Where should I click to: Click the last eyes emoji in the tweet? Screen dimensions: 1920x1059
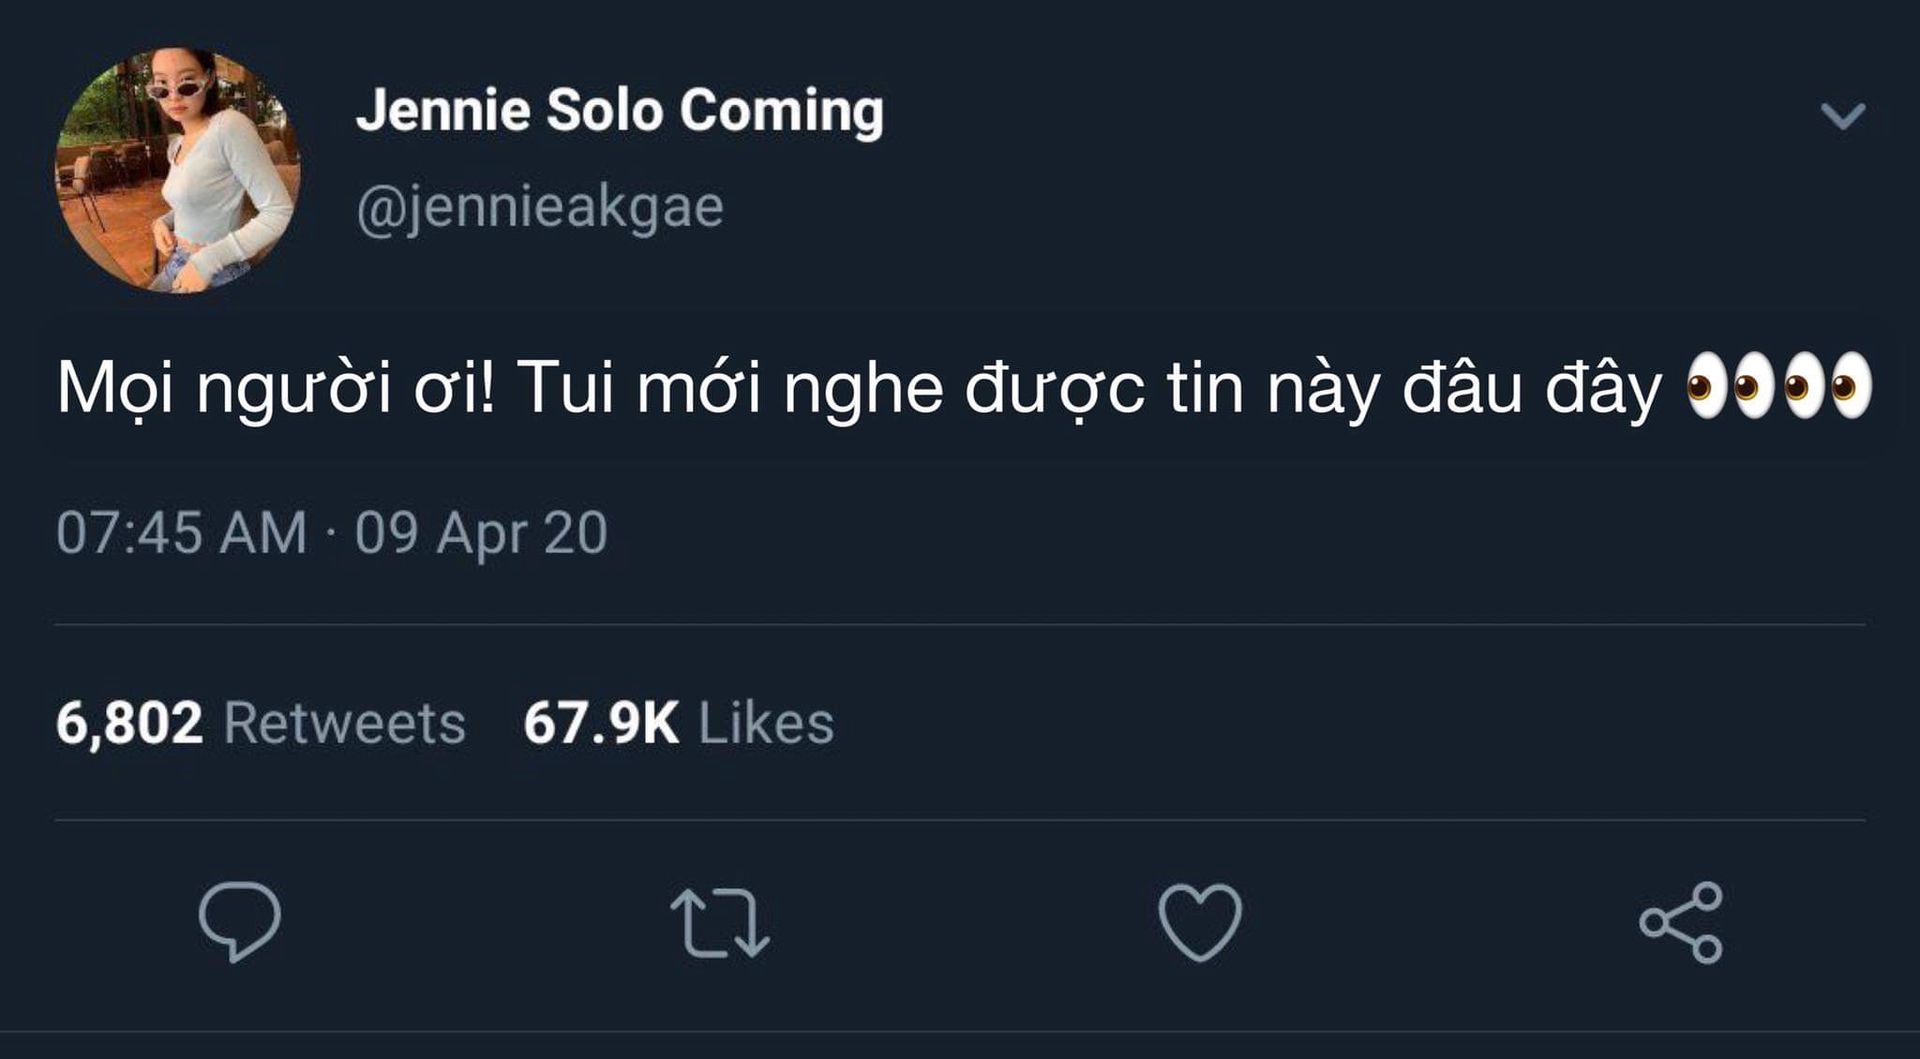pos(1851,386)
